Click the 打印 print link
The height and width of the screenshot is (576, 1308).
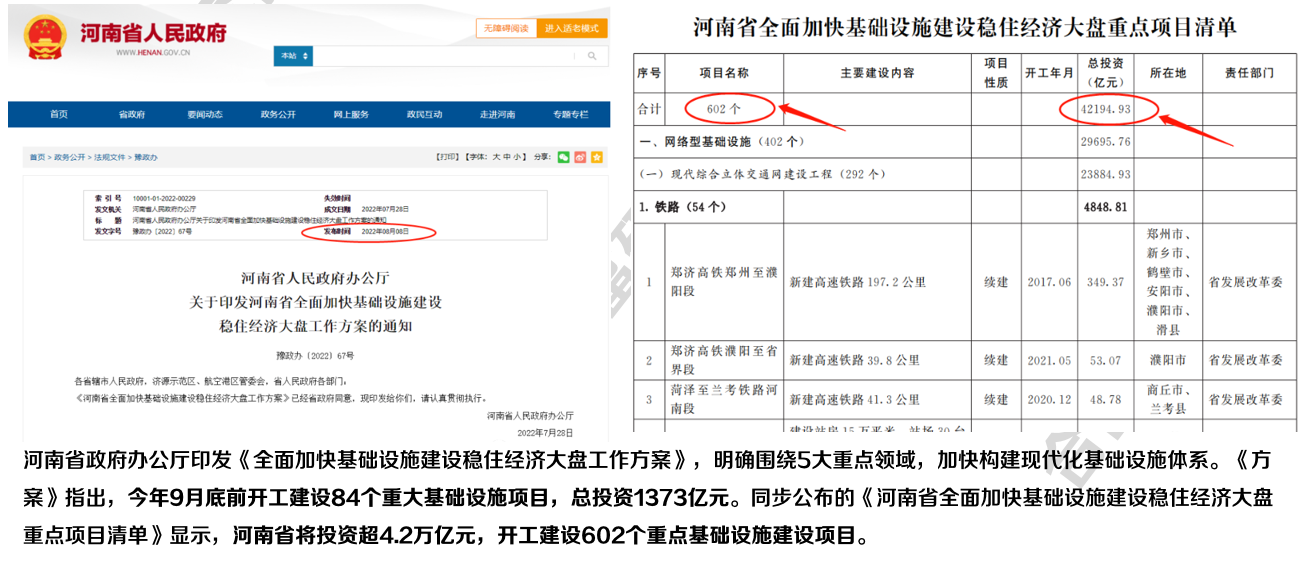point(447,158)
